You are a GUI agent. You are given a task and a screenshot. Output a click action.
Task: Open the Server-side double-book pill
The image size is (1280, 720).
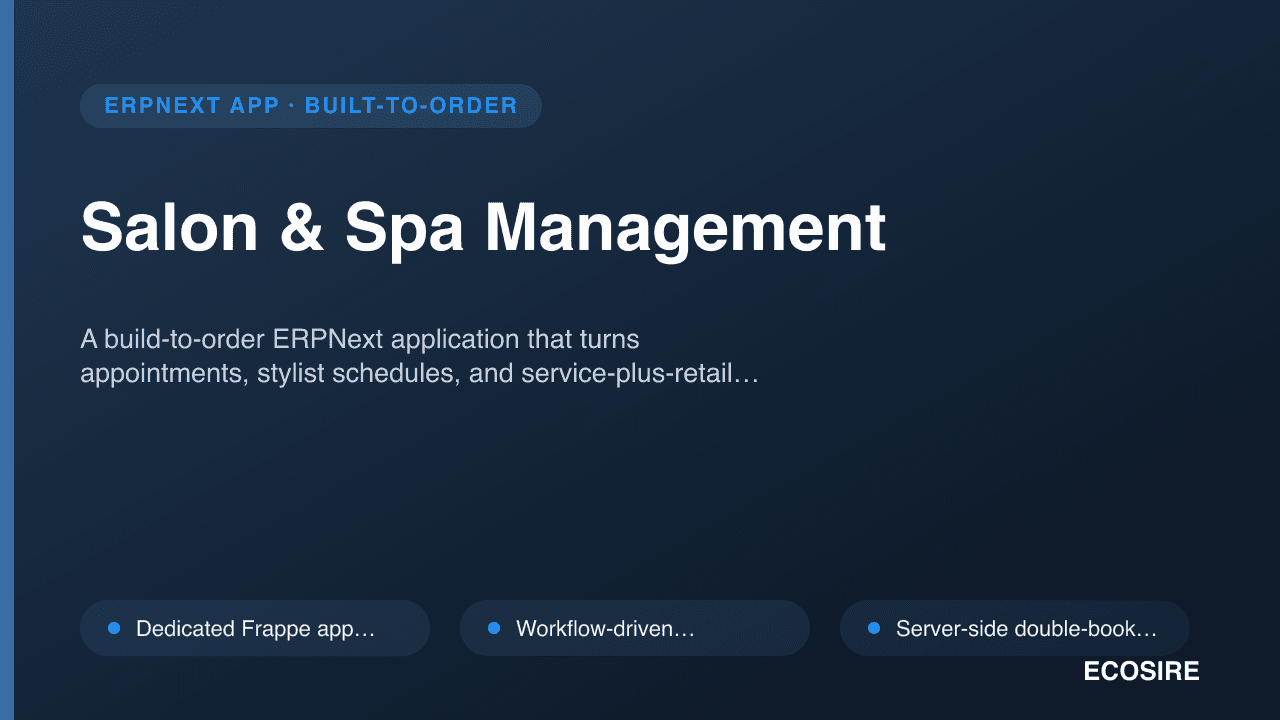[x=1015, y=628]
